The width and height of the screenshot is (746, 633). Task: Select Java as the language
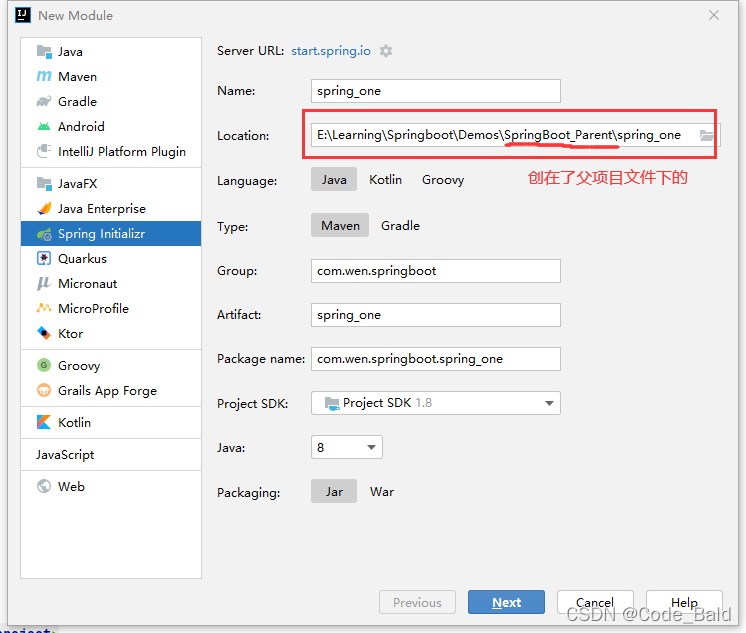(334, 179)
